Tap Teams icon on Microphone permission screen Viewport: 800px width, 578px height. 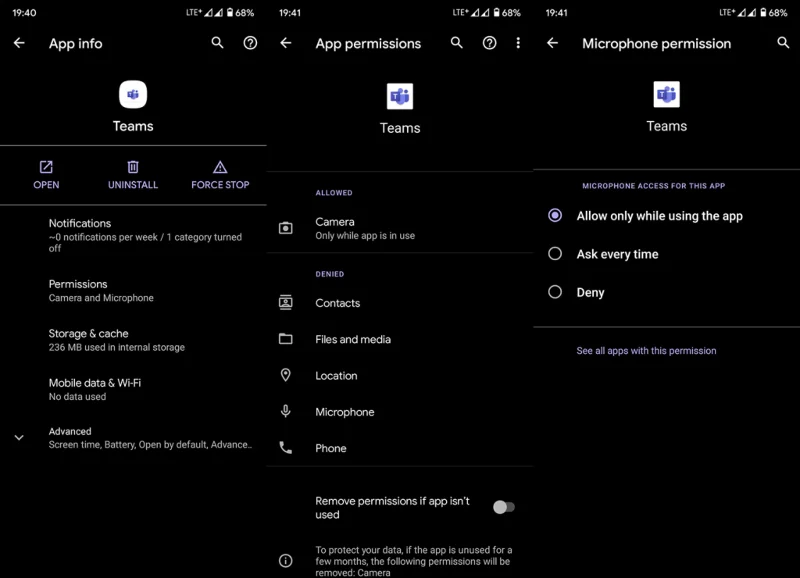666,94
